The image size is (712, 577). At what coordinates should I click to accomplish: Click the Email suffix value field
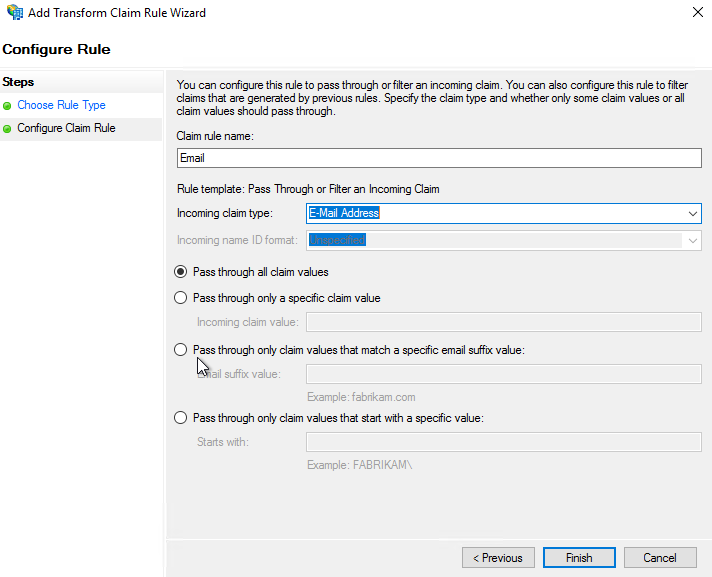(502, 374)
